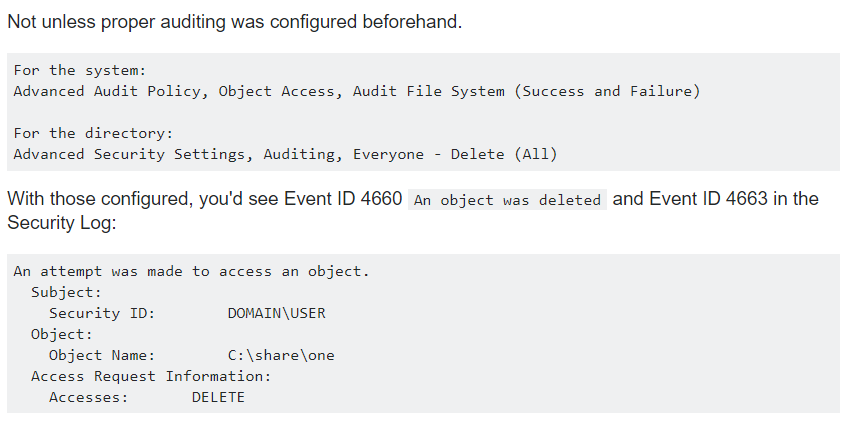This screenshot has width=862, height=425.
Task: Click the "Access Request Information:" line
Action: (x=151, y=377)
